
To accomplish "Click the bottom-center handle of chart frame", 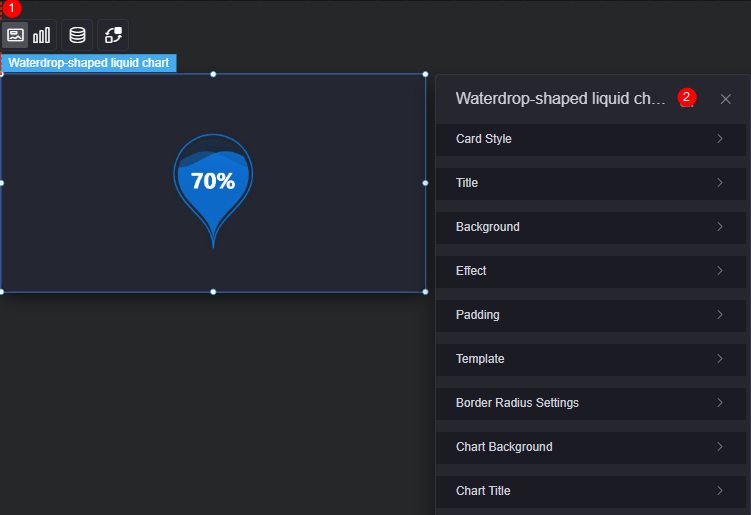I will [x=213, y=292].
